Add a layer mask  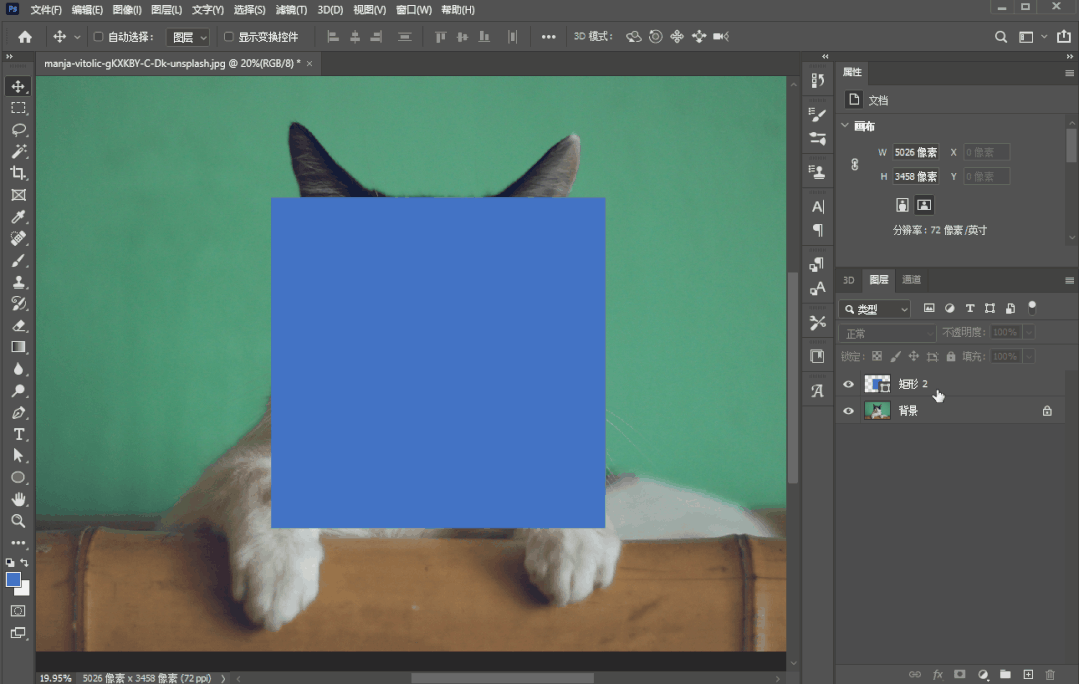[x=960, y=674]
